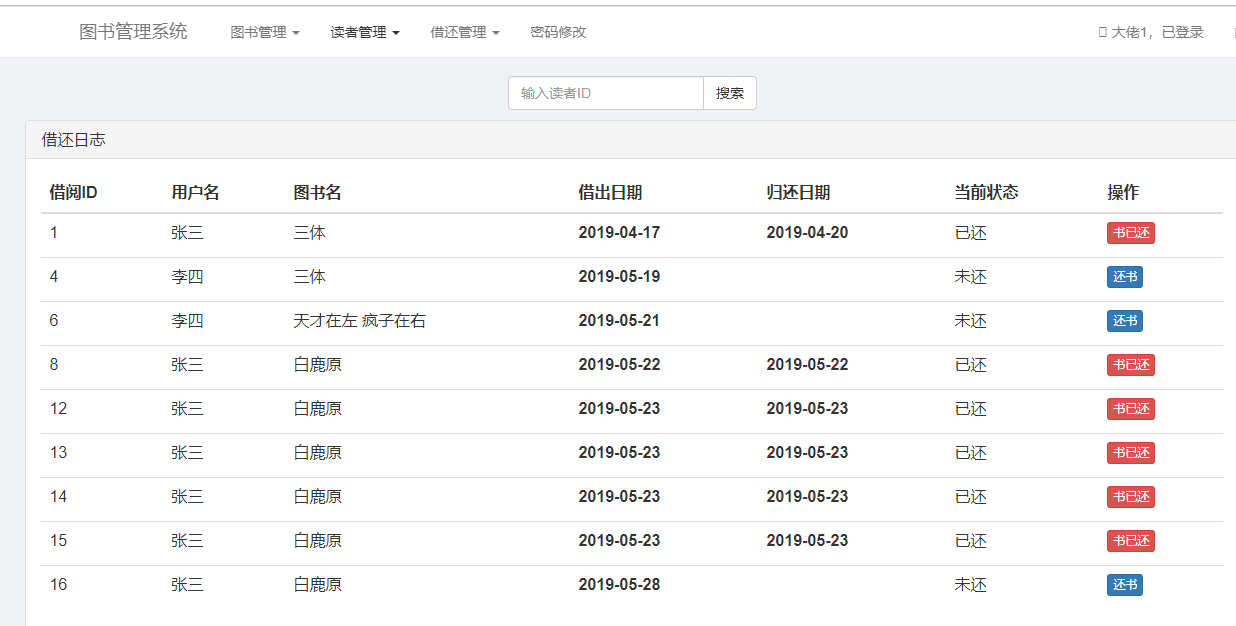Click the 输入读者ID search field

coord(606,93)
